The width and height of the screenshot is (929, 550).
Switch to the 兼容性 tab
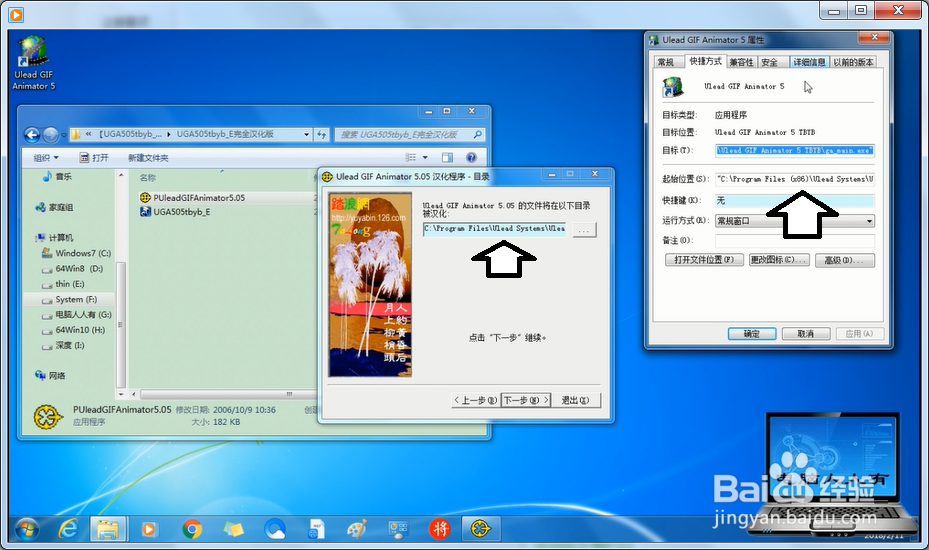tap(741, 62)
